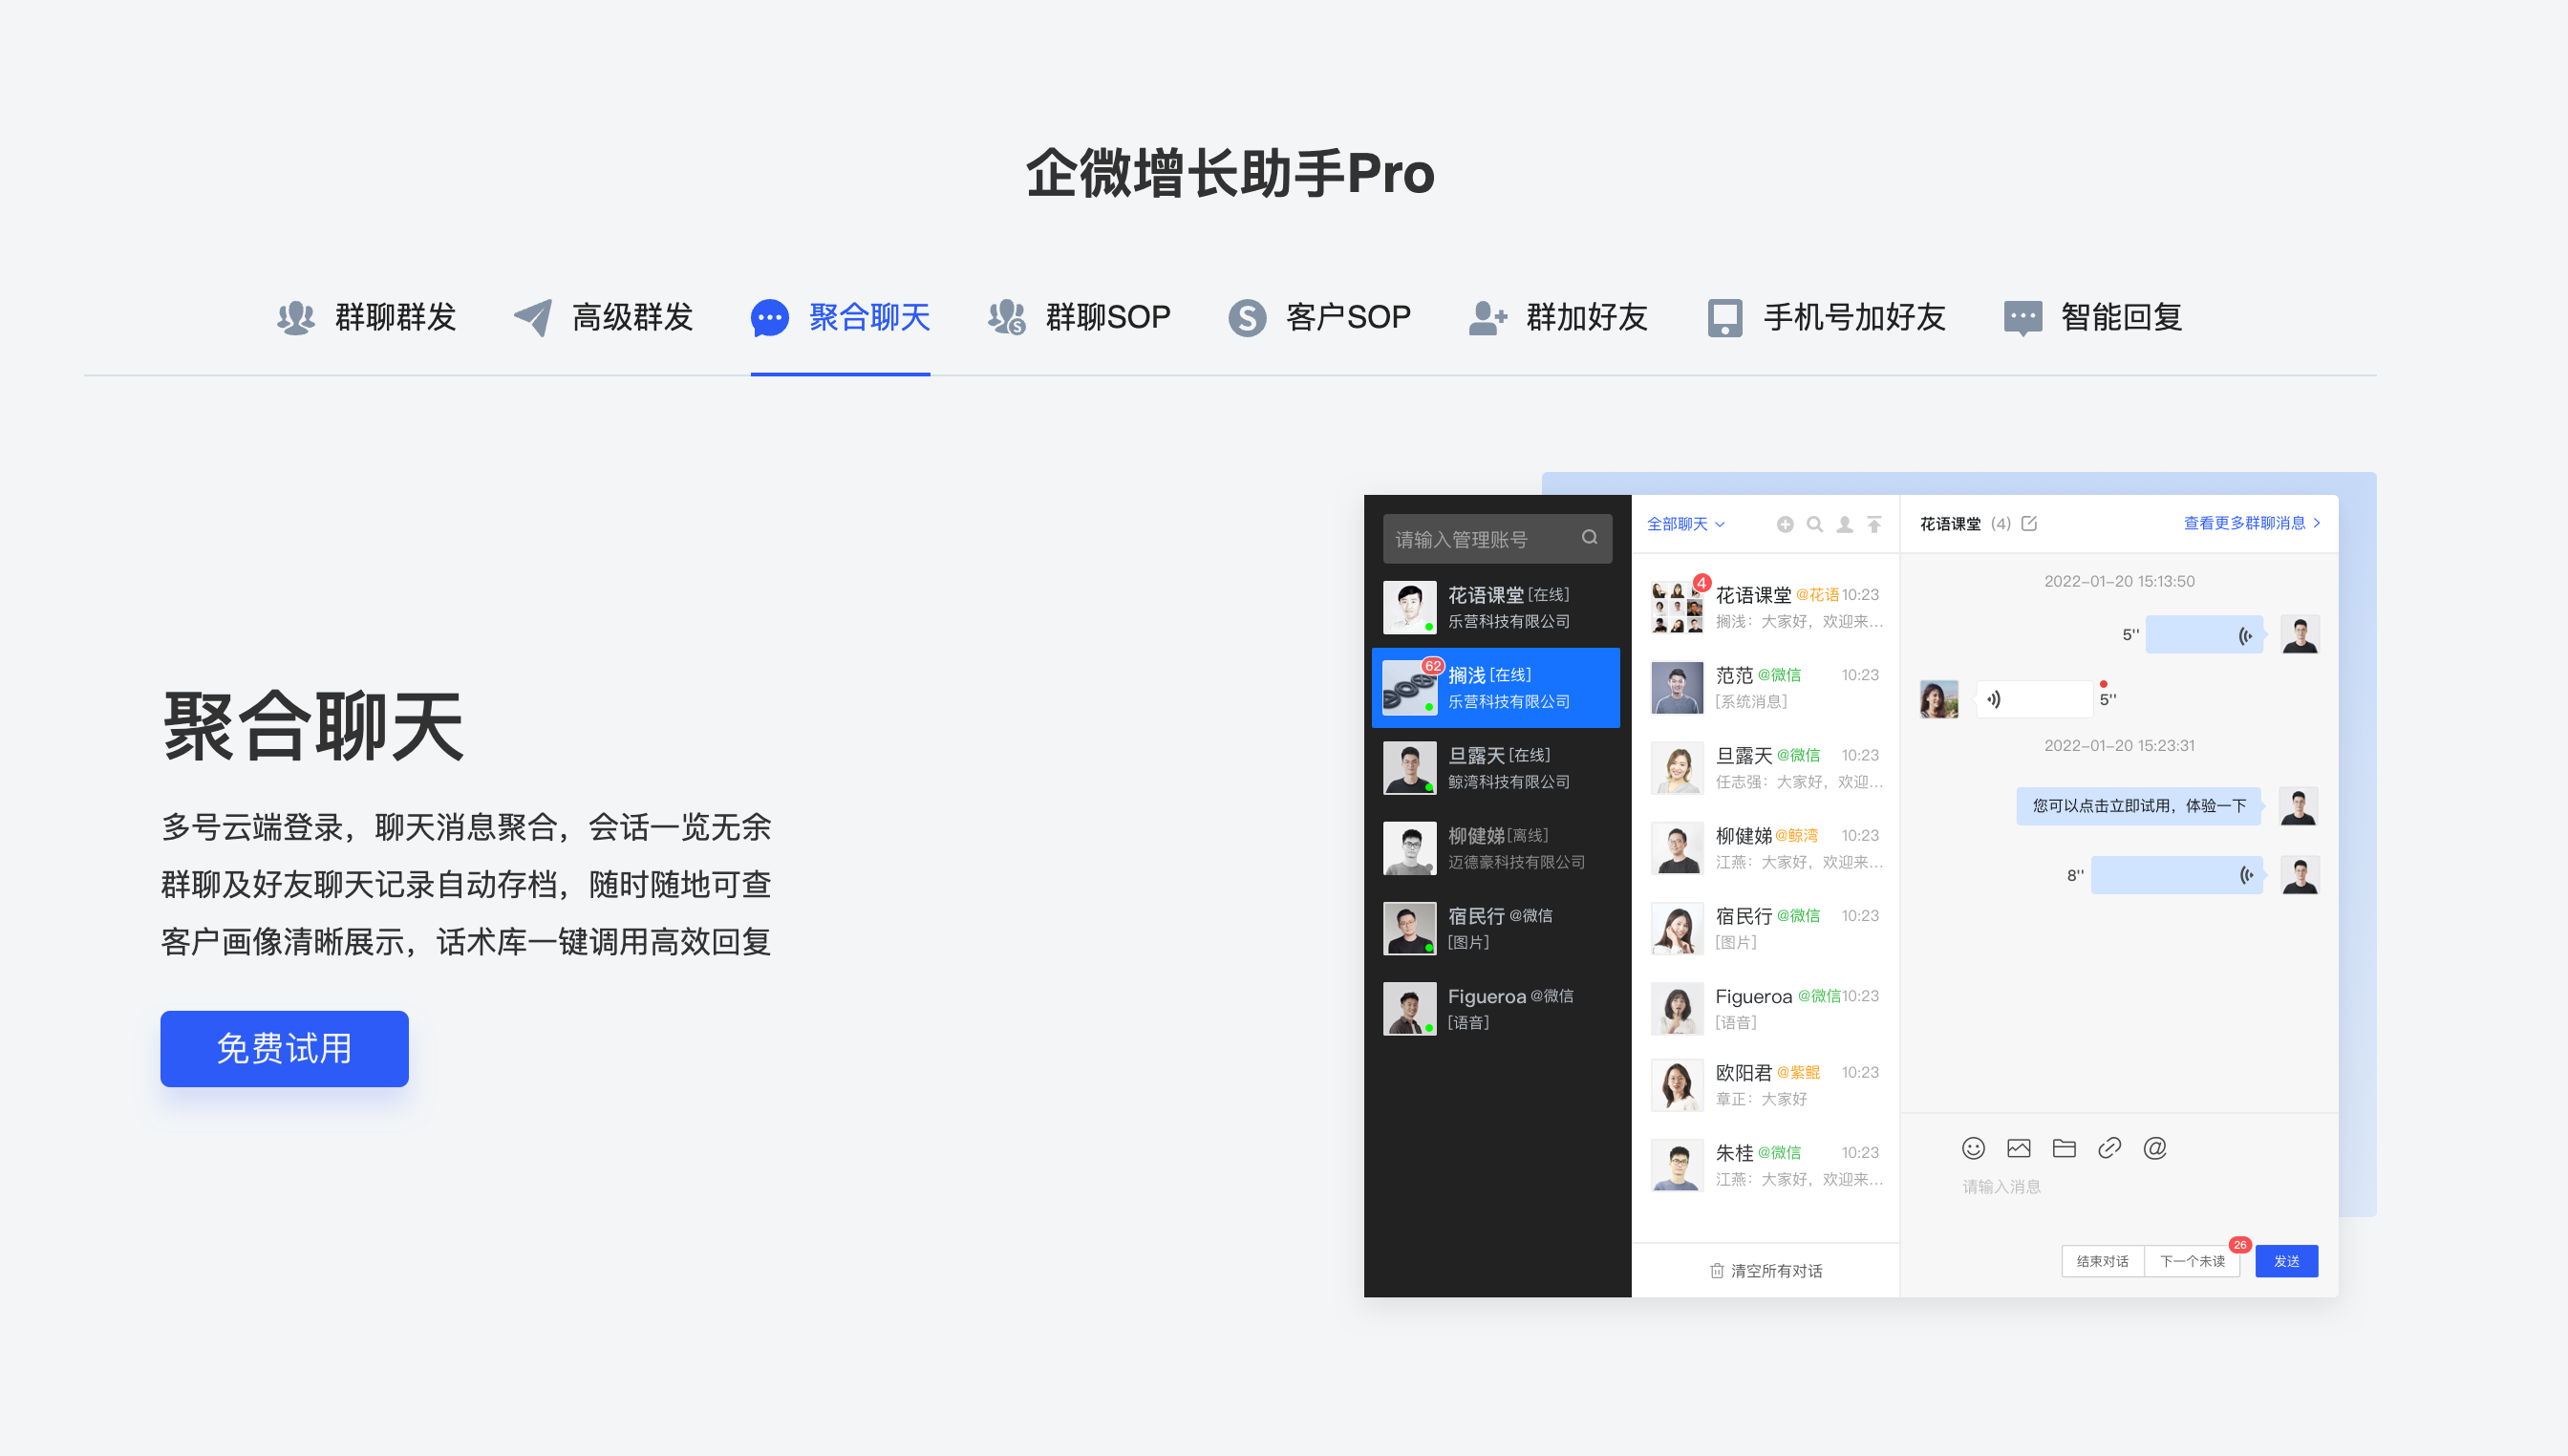This screenshot has height=1456, width=2568.
Task: Click the send image icon
Action: 2019,1148
